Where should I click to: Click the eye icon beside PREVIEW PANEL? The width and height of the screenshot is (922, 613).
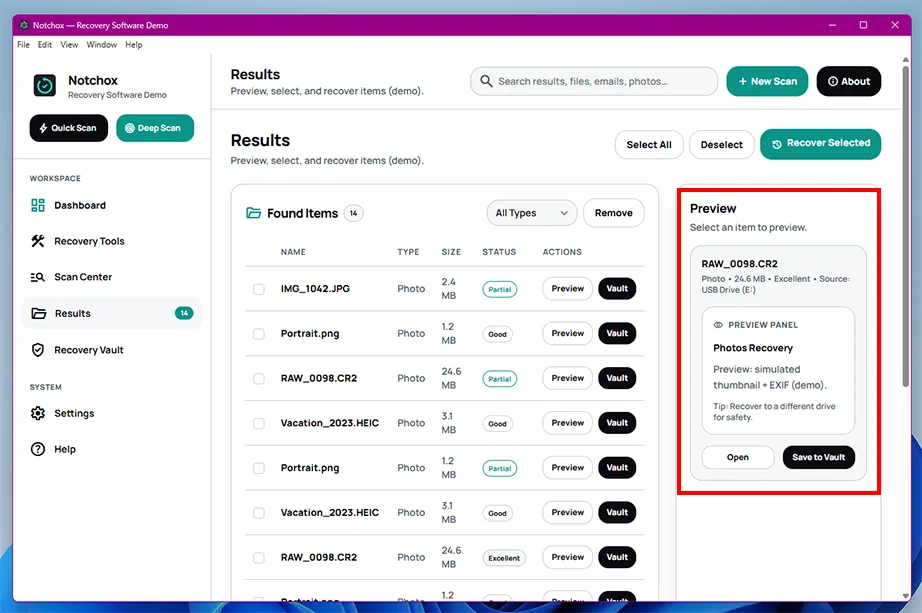pyautogui.click(x=718, y=325)
